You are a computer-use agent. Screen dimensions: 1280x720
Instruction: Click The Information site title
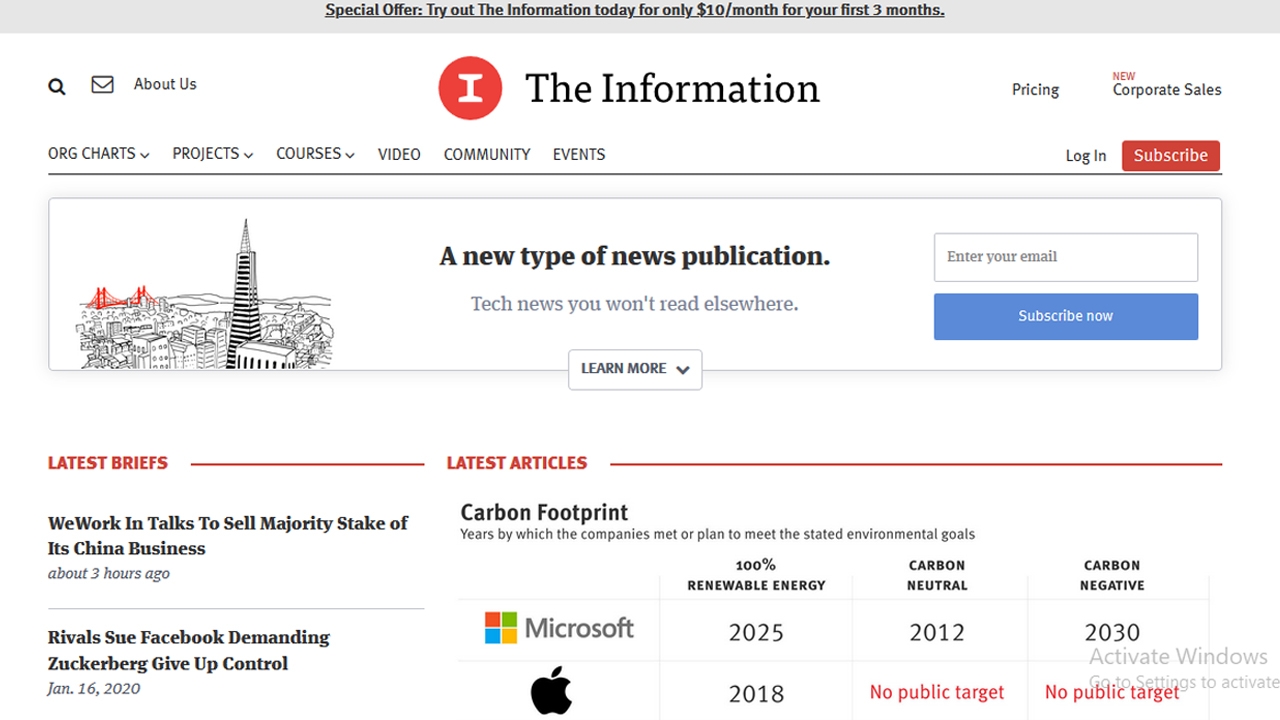[672, 88]
